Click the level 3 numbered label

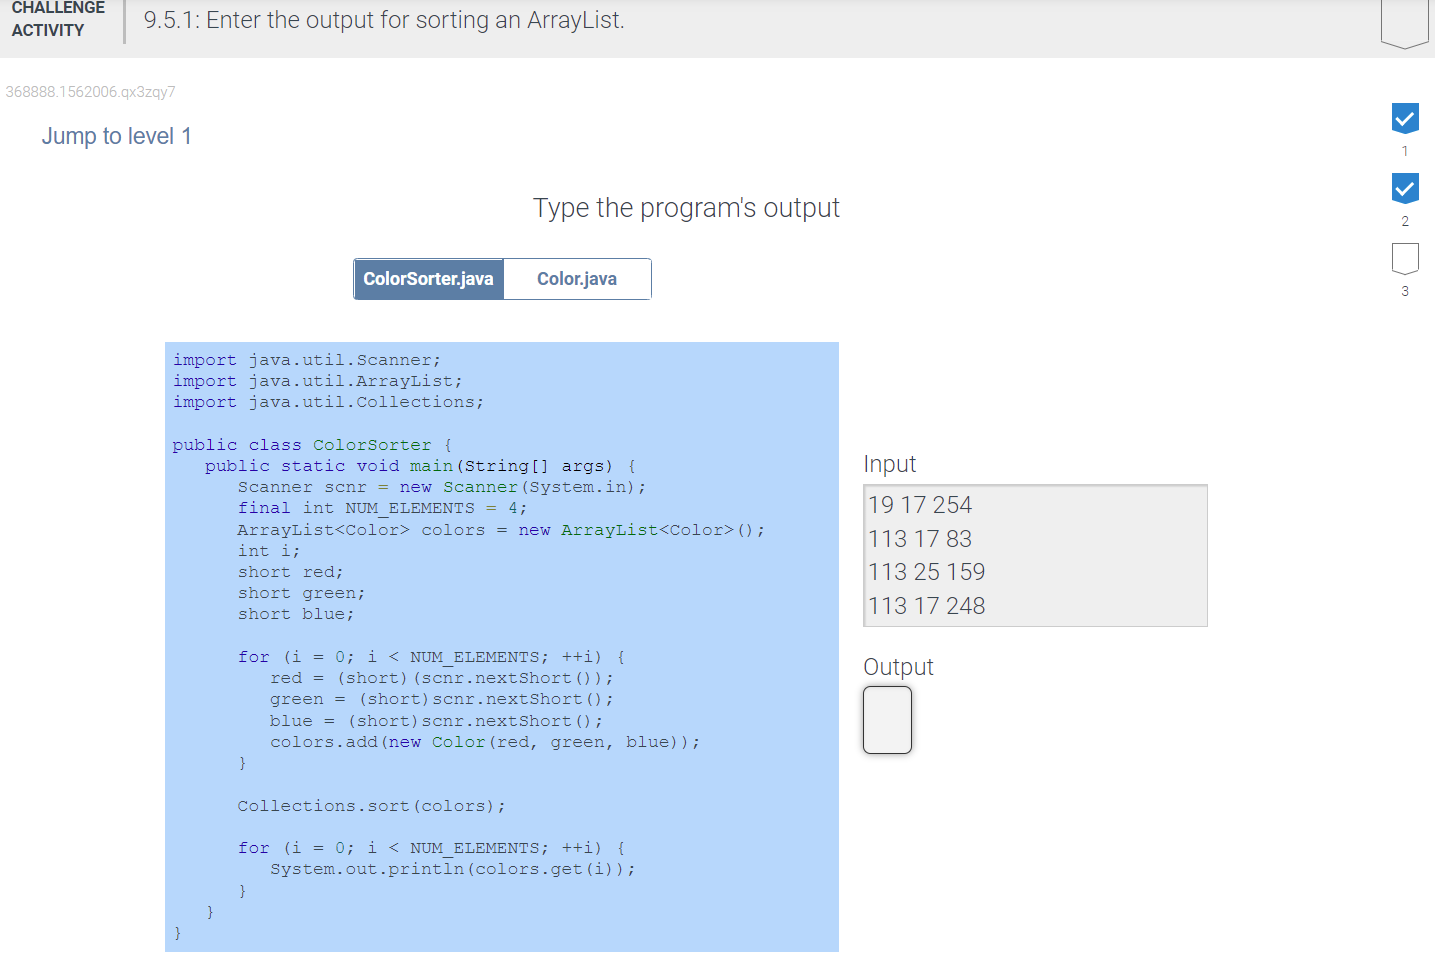click(1404, 291)
